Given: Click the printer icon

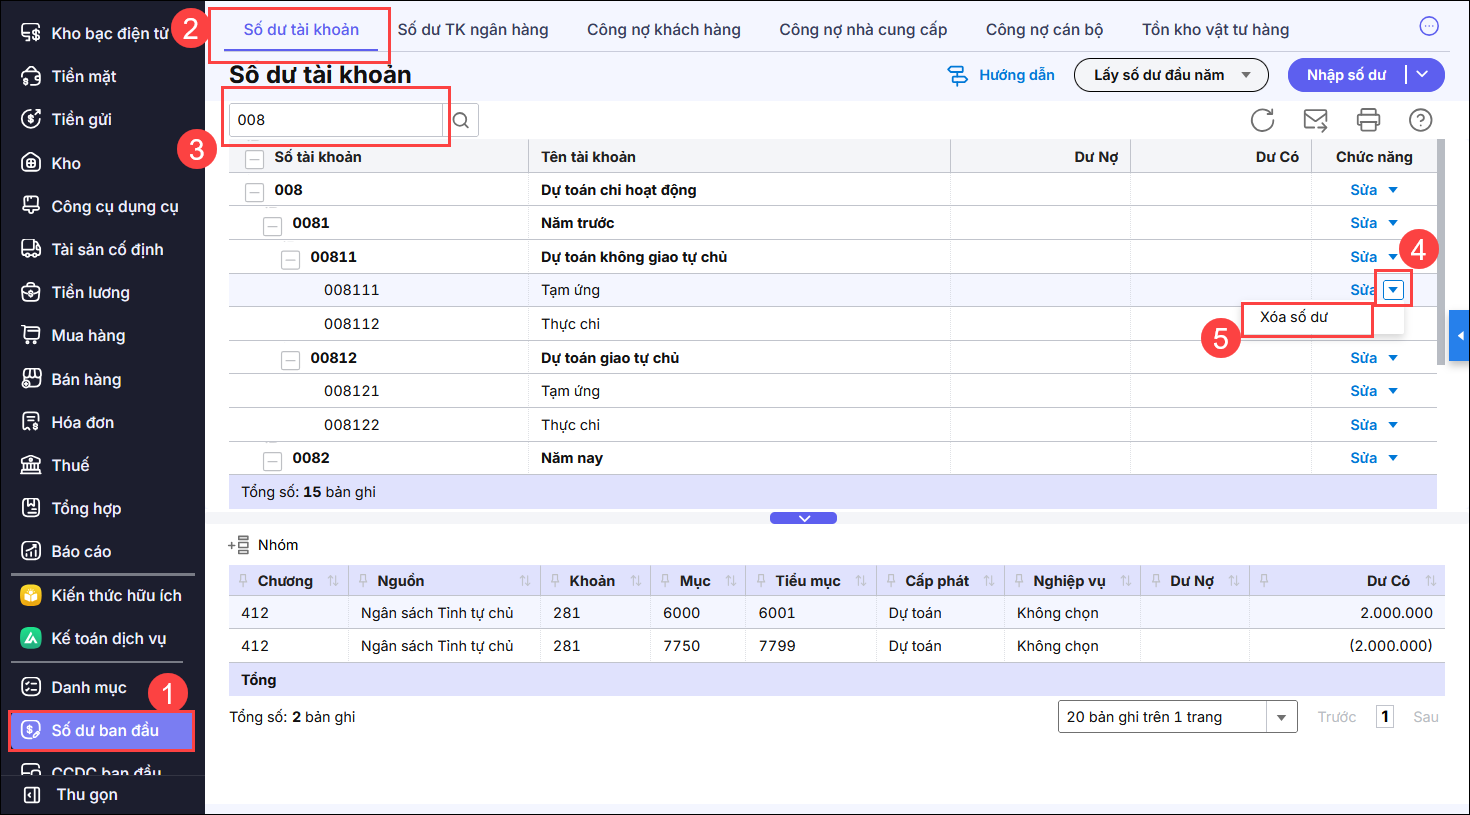Looking at the screenshot, I should (1368, 120).
